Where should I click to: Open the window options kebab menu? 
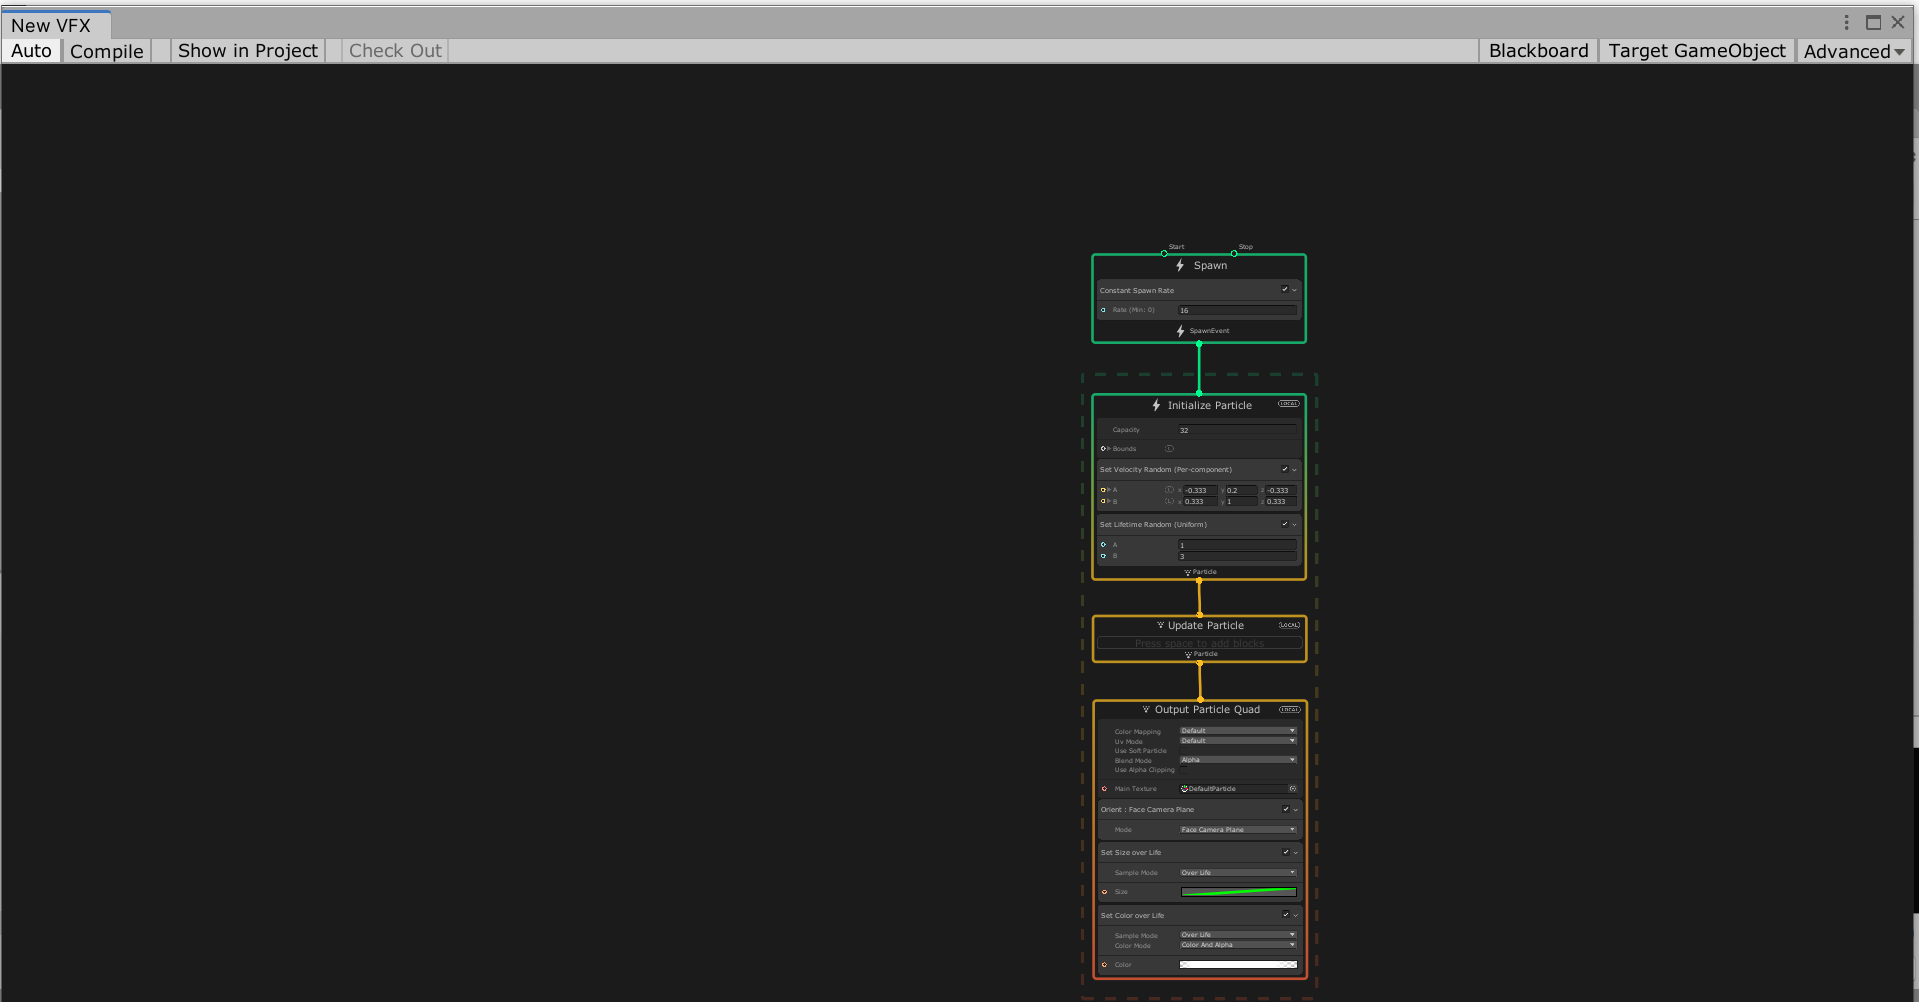1846,22
